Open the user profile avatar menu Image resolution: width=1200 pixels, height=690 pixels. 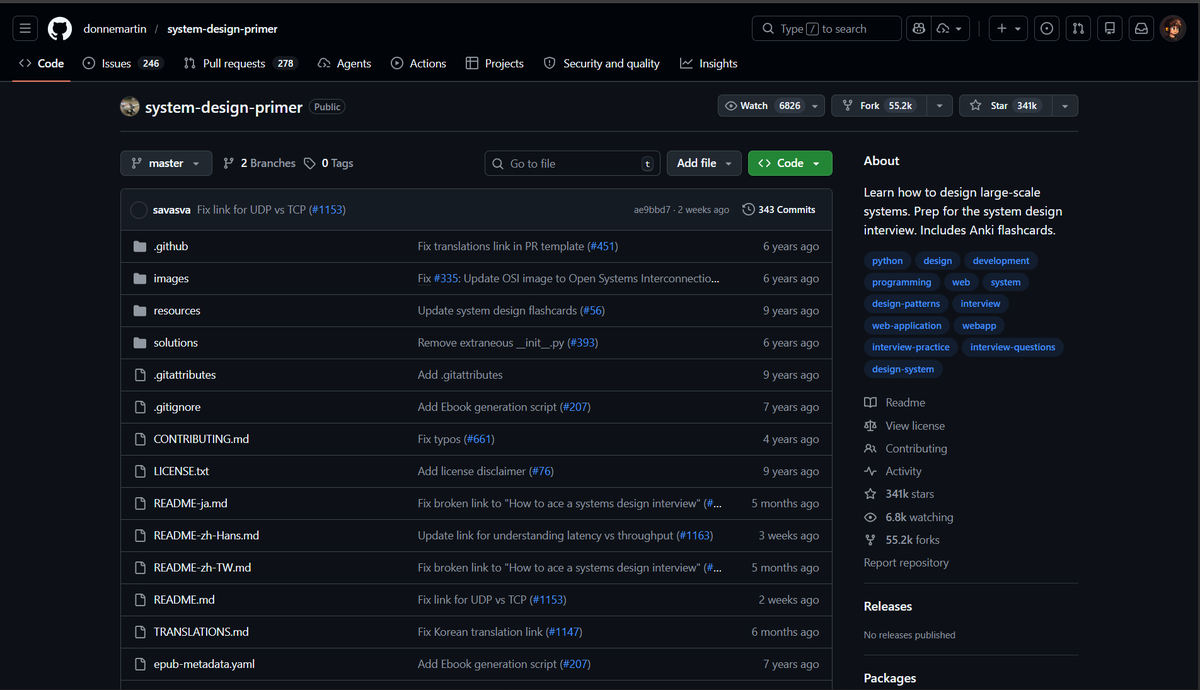pos(1172,29)
